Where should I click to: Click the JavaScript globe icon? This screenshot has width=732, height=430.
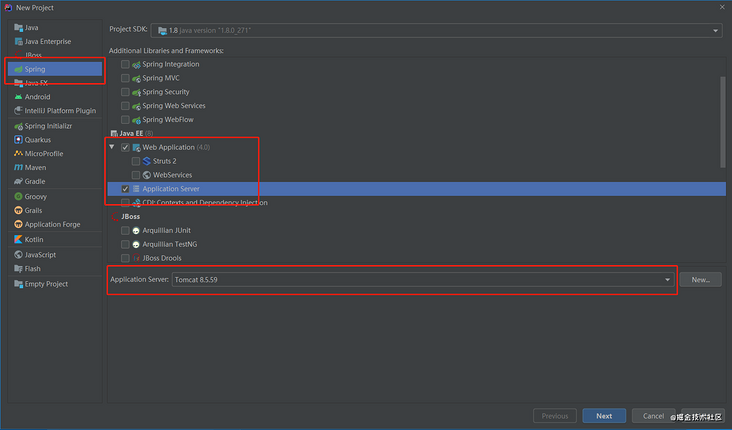[18, 255]
